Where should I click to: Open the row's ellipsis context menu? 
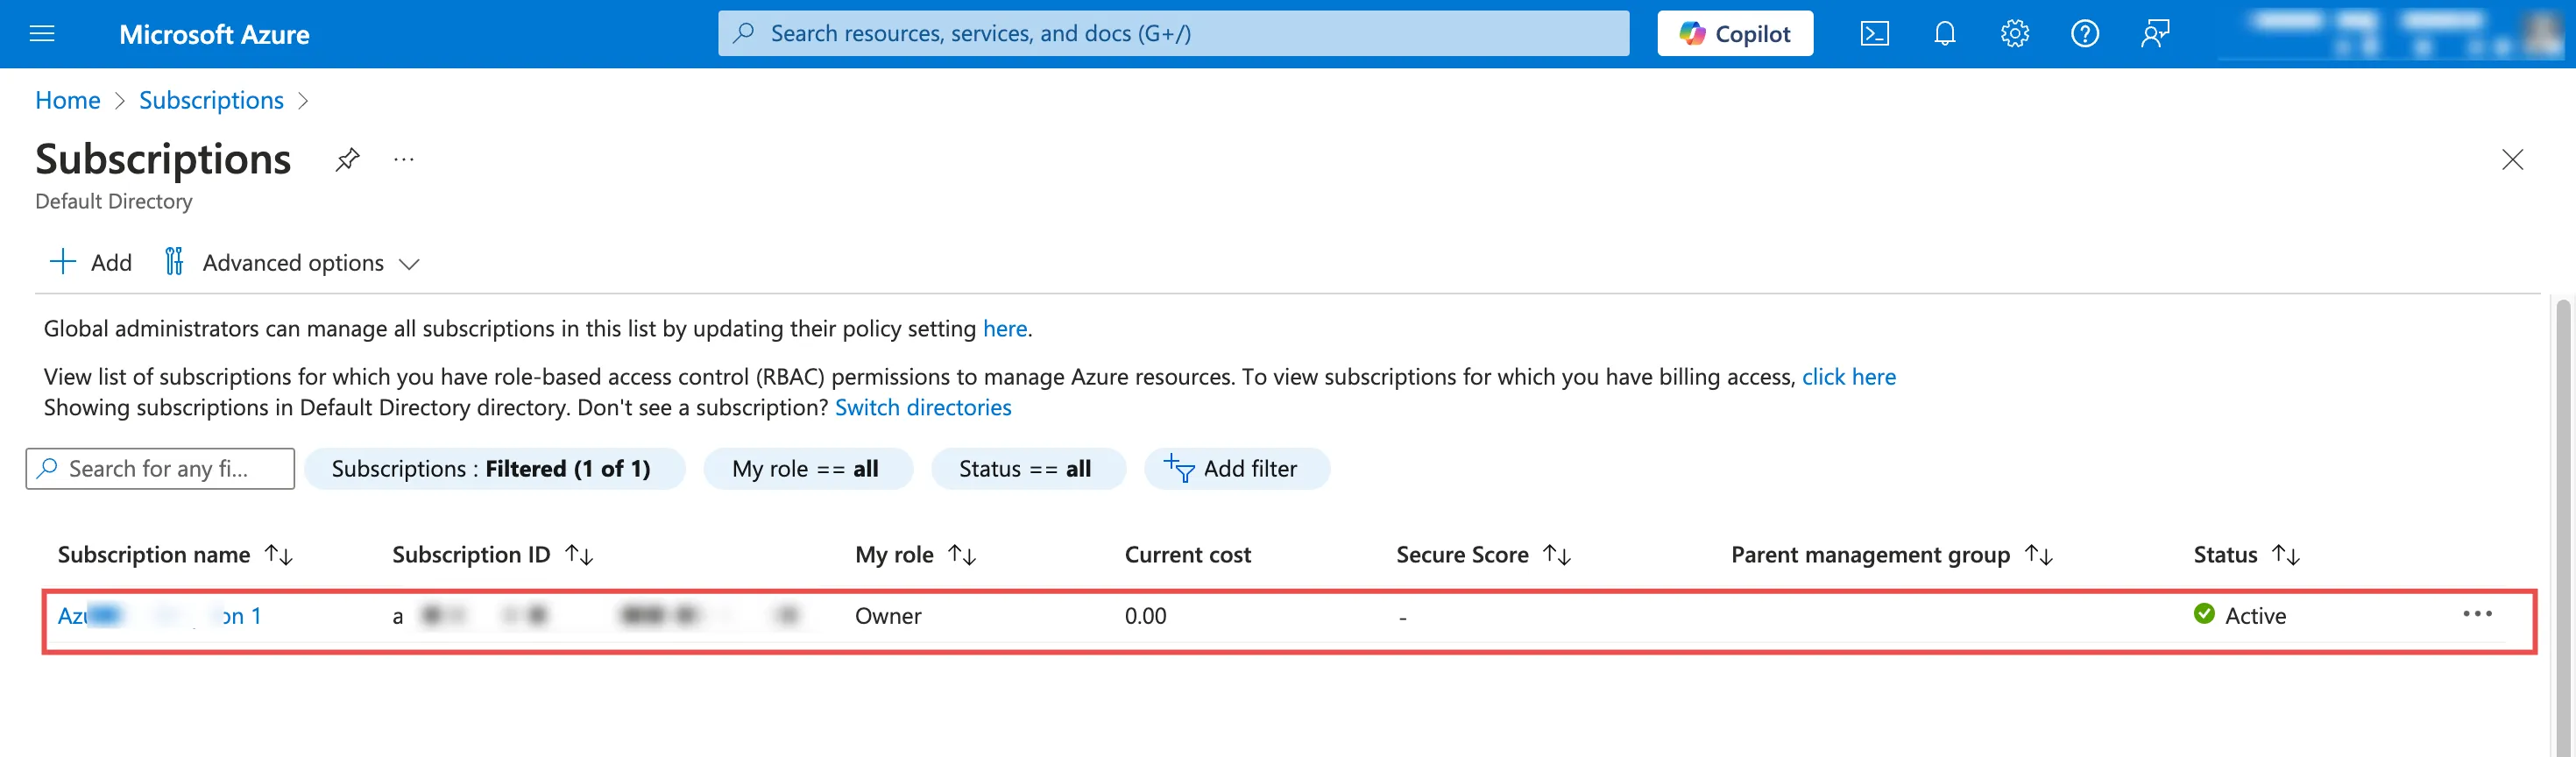click(2477, 613)
